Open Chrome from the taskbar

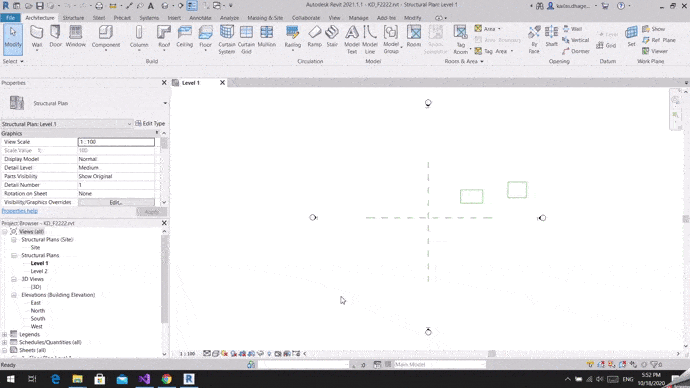pos(166,379)
